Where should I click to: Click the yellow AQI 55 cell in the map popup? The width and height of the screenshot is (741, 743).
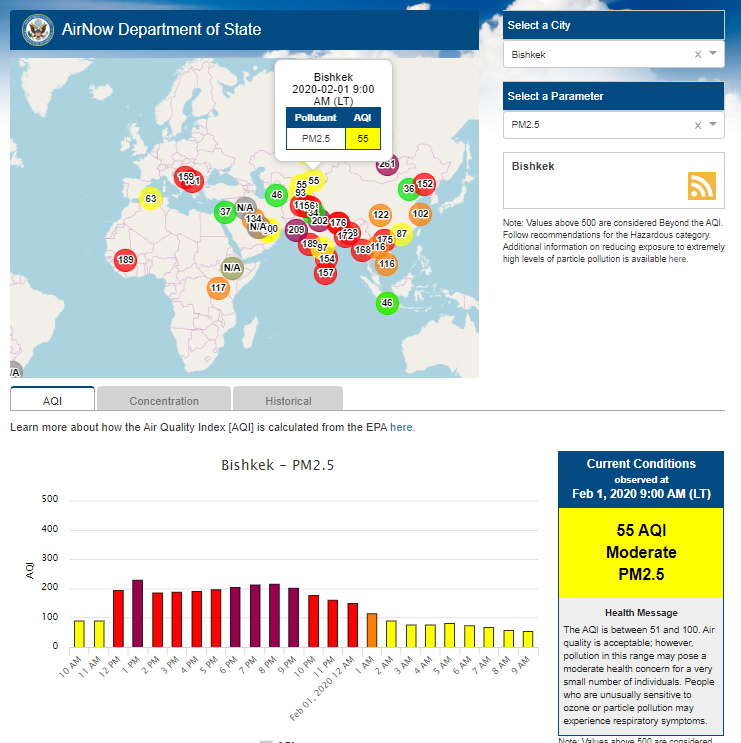(362, 139)
